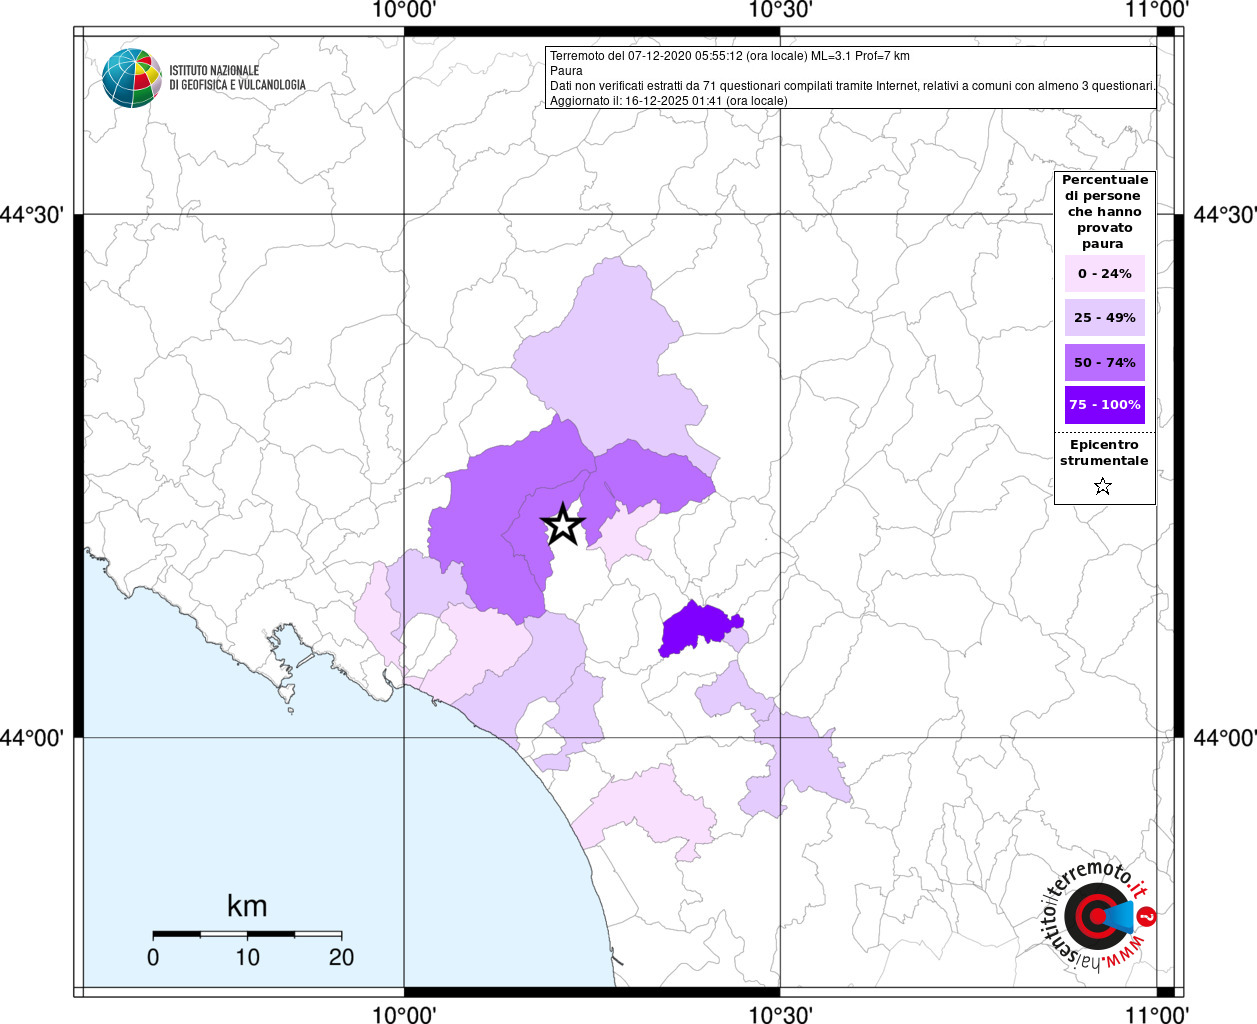
Task: Click the scale bar value 0
Action: pyautogui.click(x=153, y=957)
